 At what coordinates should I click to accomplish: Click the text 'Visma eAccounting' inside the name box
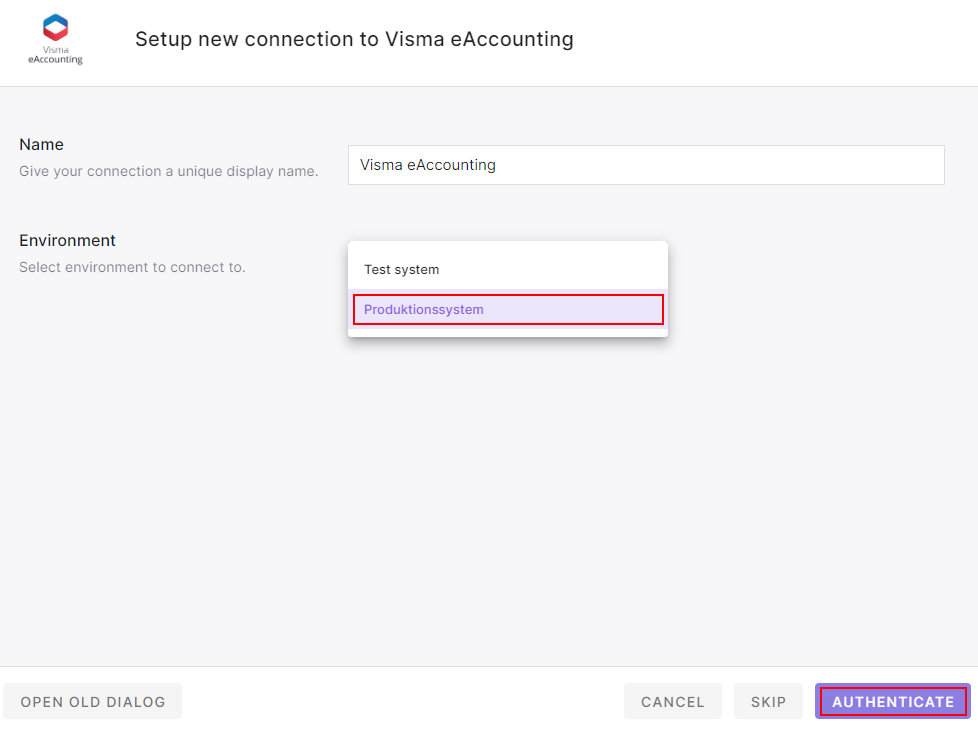(x=428, y=165)
